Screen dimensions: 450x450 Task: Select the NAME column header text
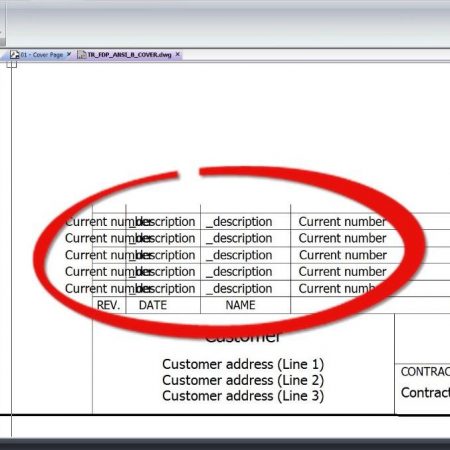point(240,305)
